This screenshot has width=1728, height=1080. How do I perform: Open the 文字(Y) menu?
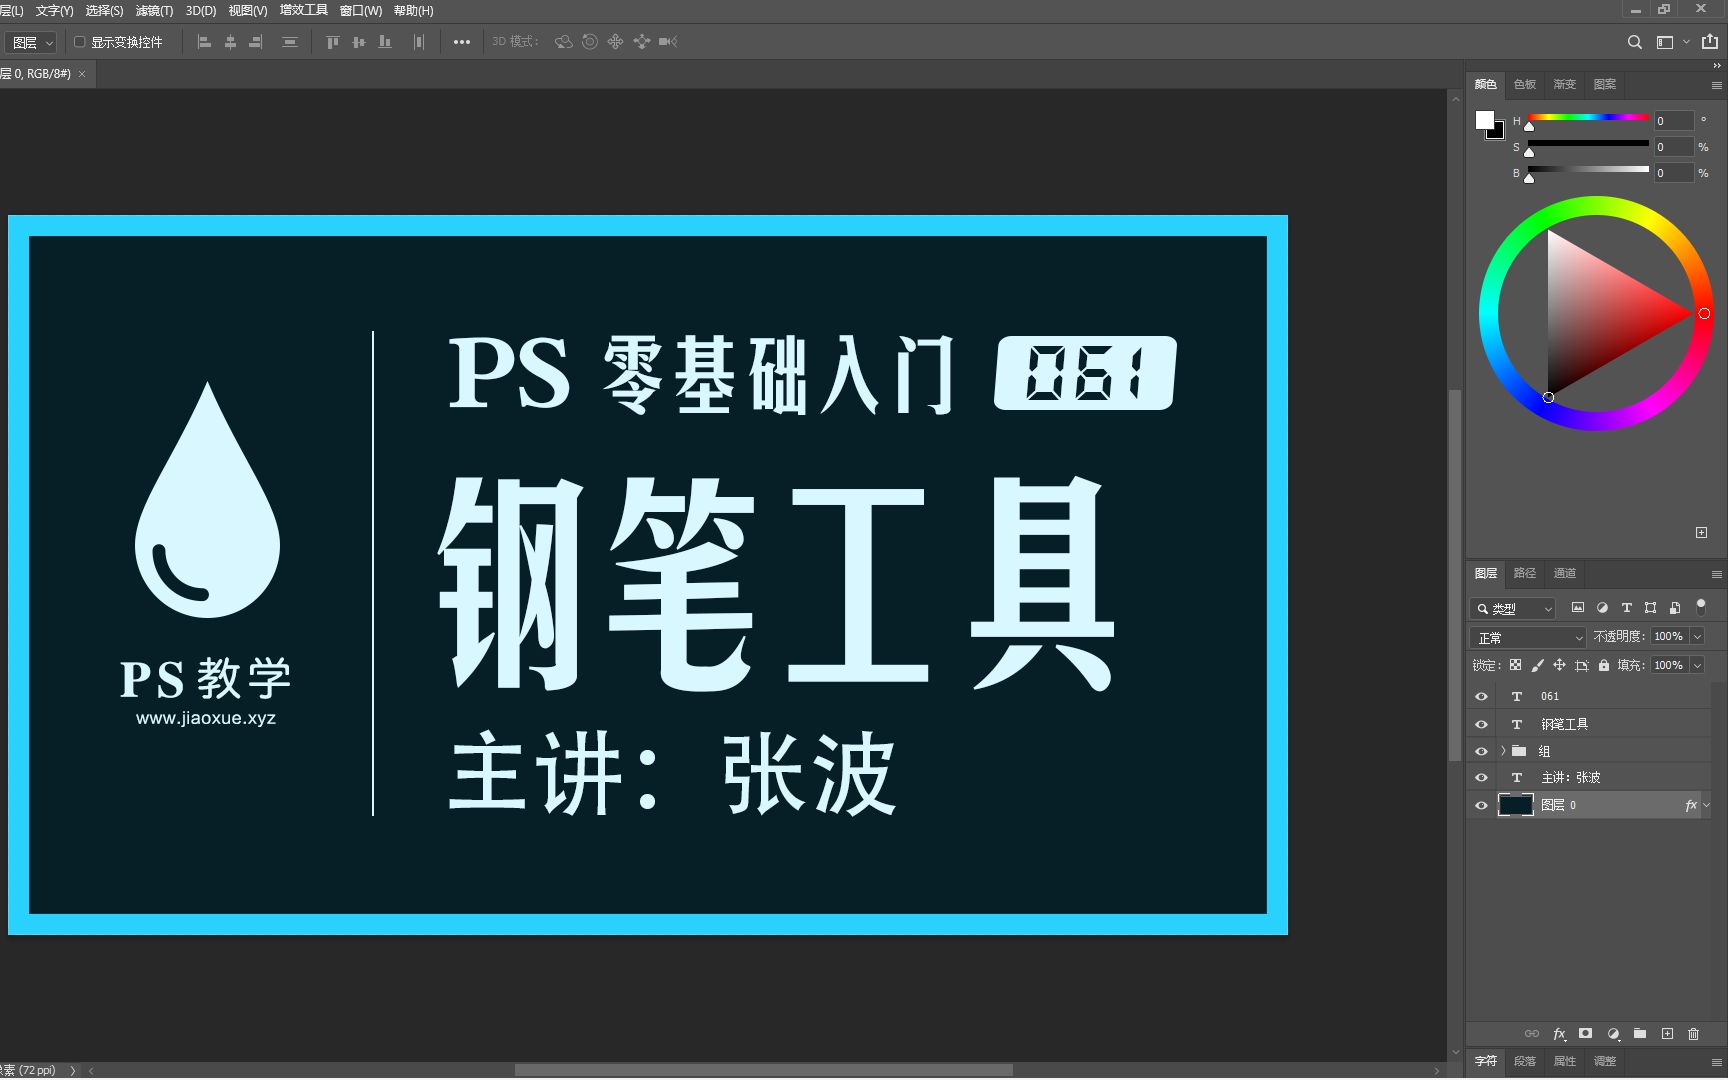[54, 11]
